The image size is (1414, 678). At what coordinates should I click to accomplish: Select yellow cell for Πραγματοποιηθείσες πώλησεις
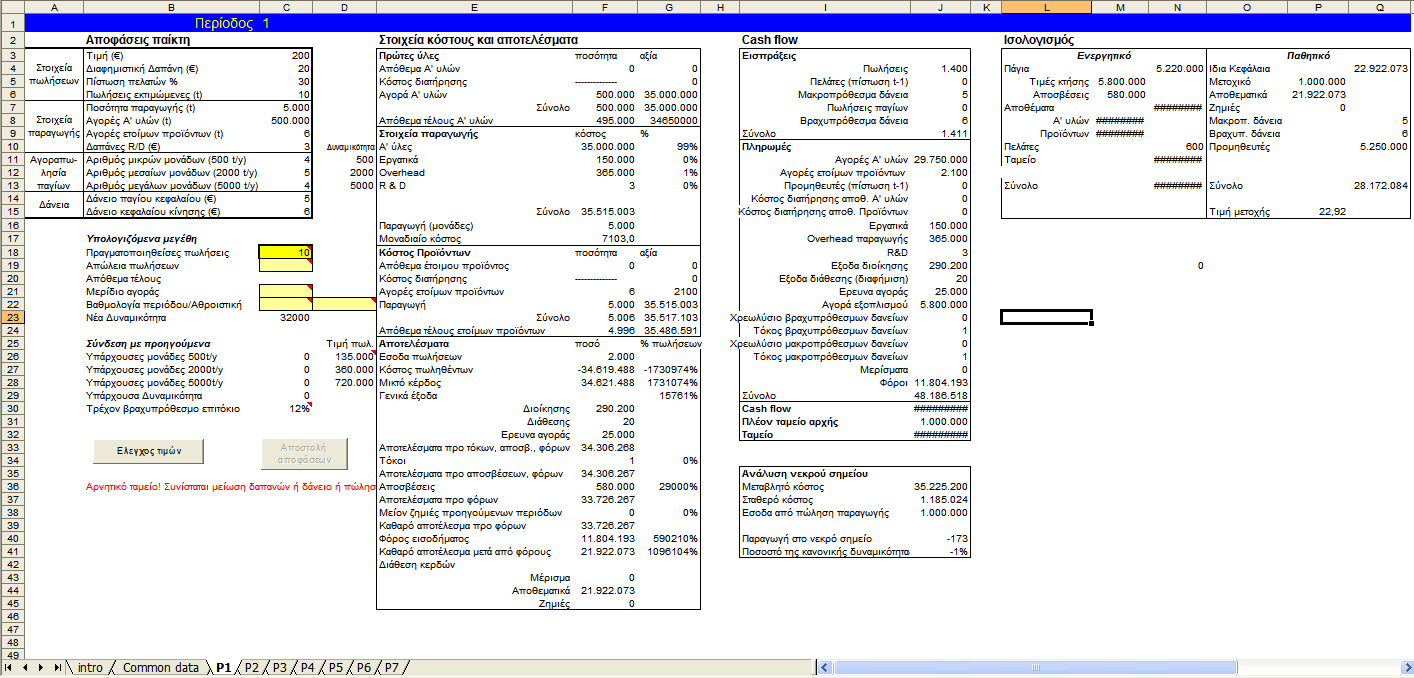point(286,253)
